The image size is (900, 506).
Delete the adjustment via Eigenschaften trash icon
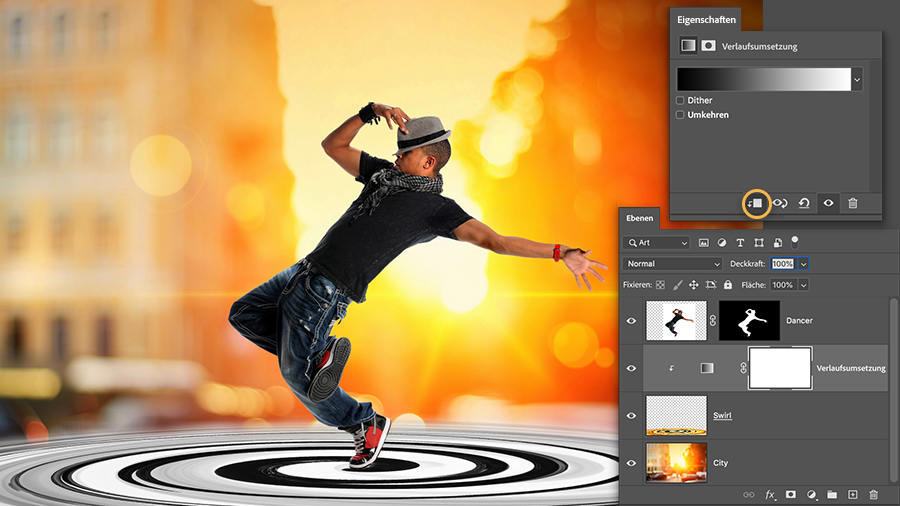[x=853, y=203]
